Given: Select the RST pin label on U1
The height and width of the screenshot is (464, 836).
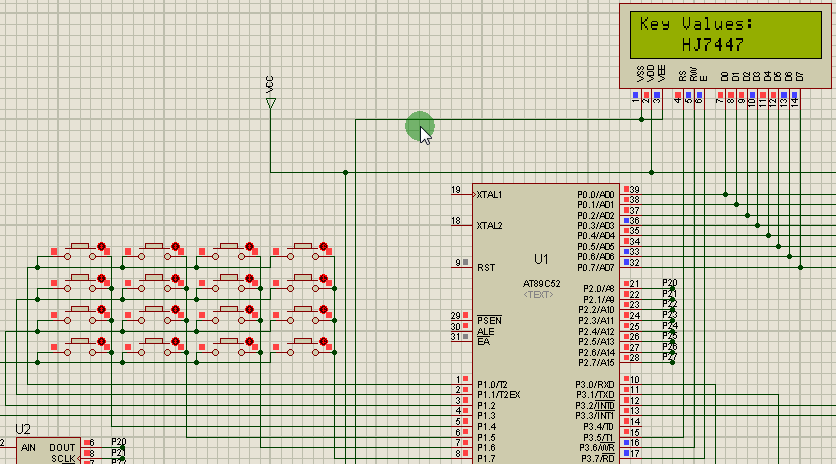Looking at the screenshot, I should pyautogui.click(x=486, y=268).
